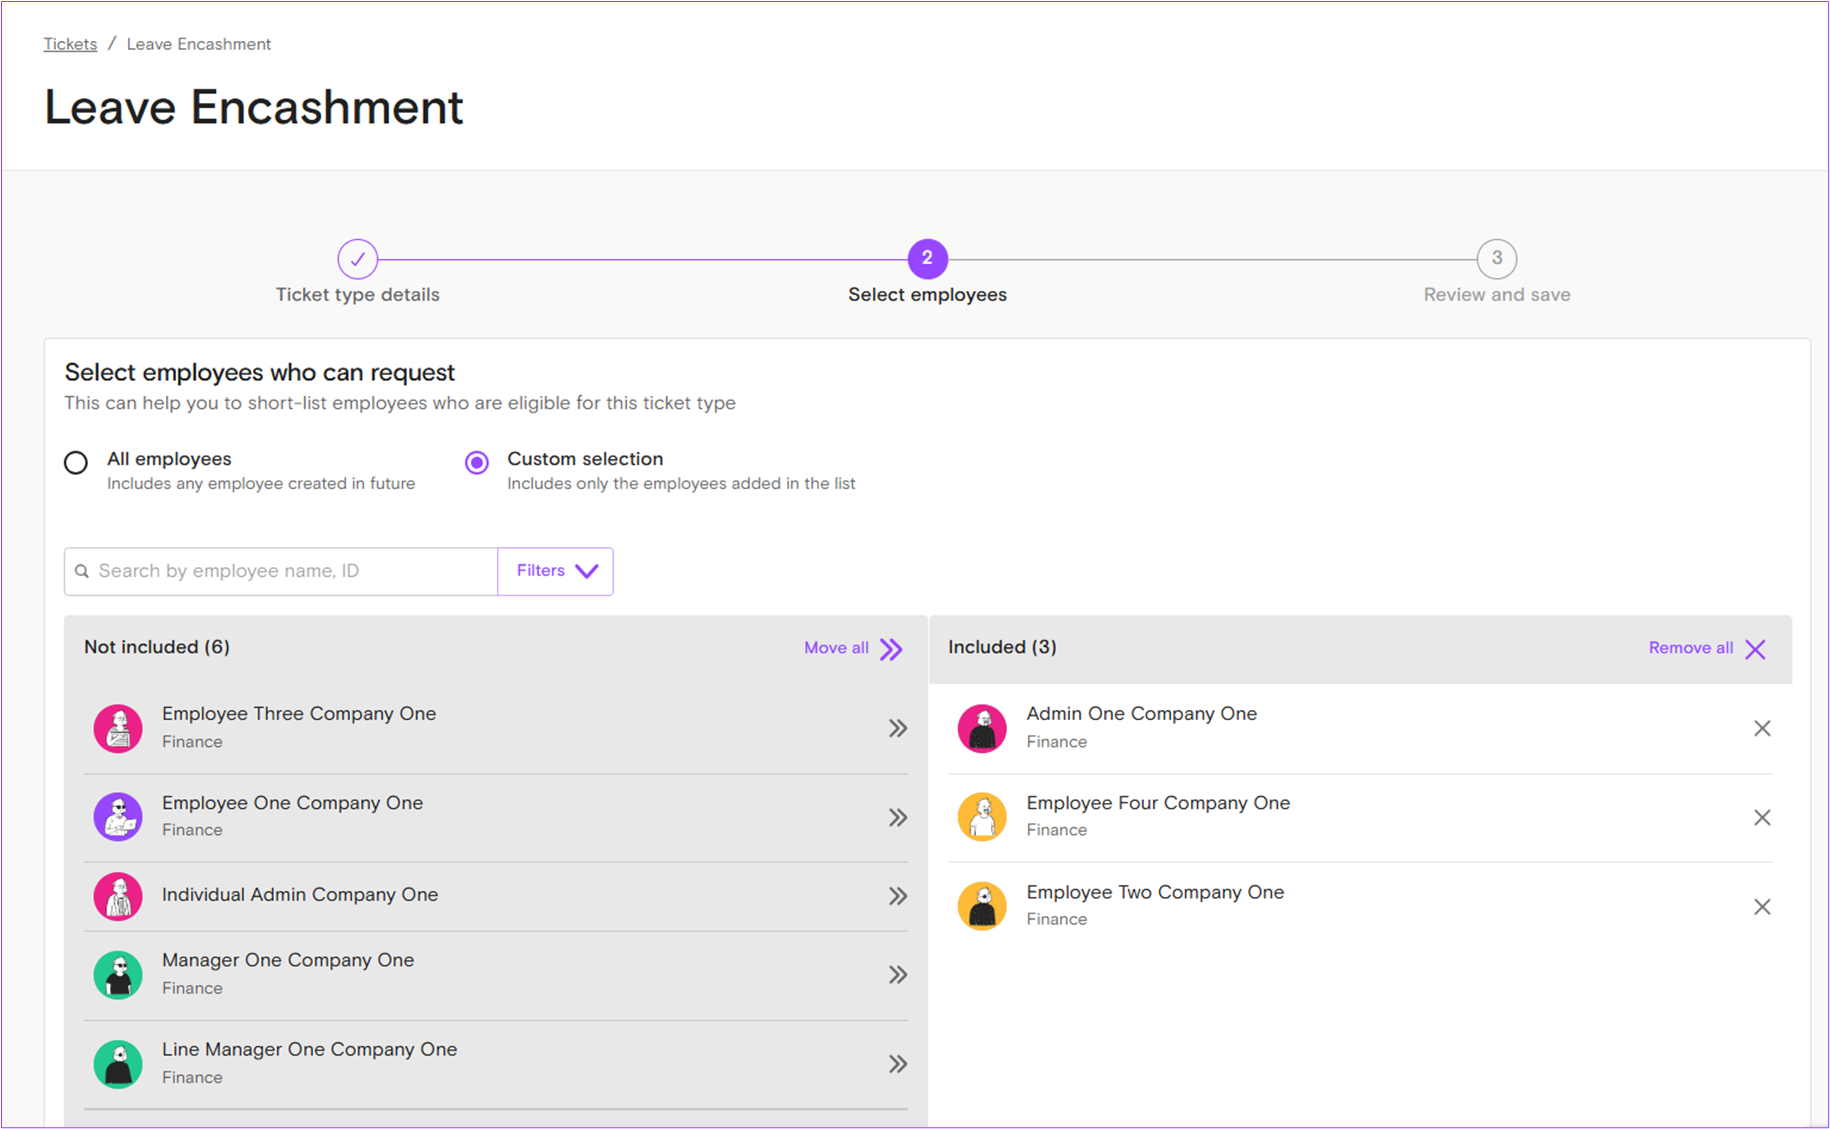The height and width of the screenshot is (1129, 1830).
Task: Click the Line Manager One avatar
Action: click(x=118, y=1063)
